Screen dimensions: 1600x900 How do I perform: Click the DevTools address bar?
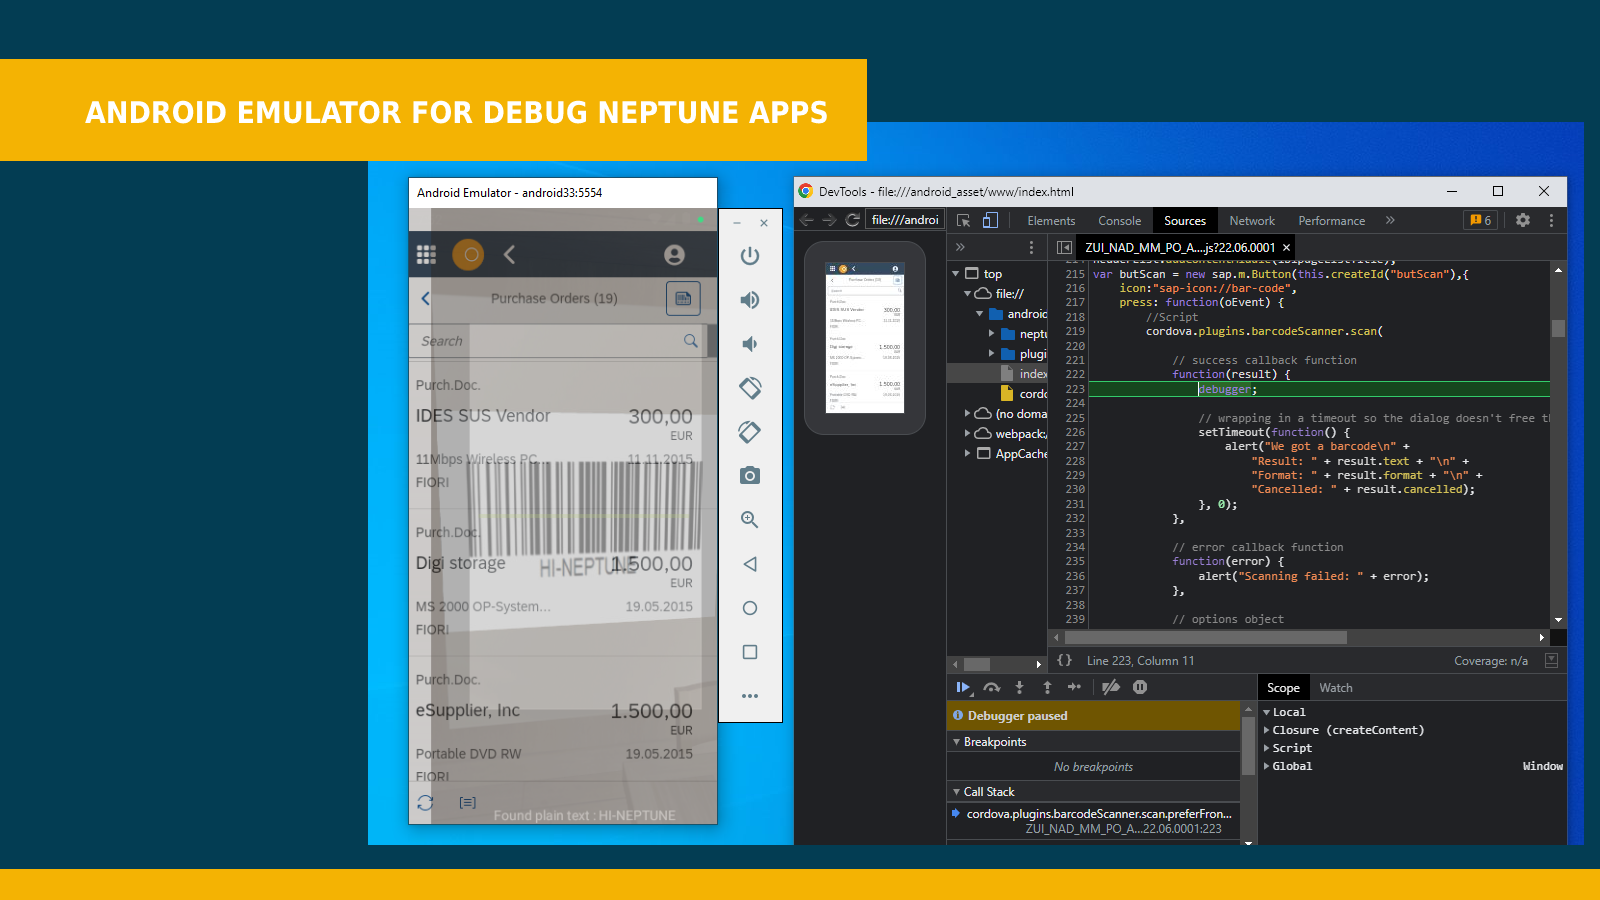(905, 219)
